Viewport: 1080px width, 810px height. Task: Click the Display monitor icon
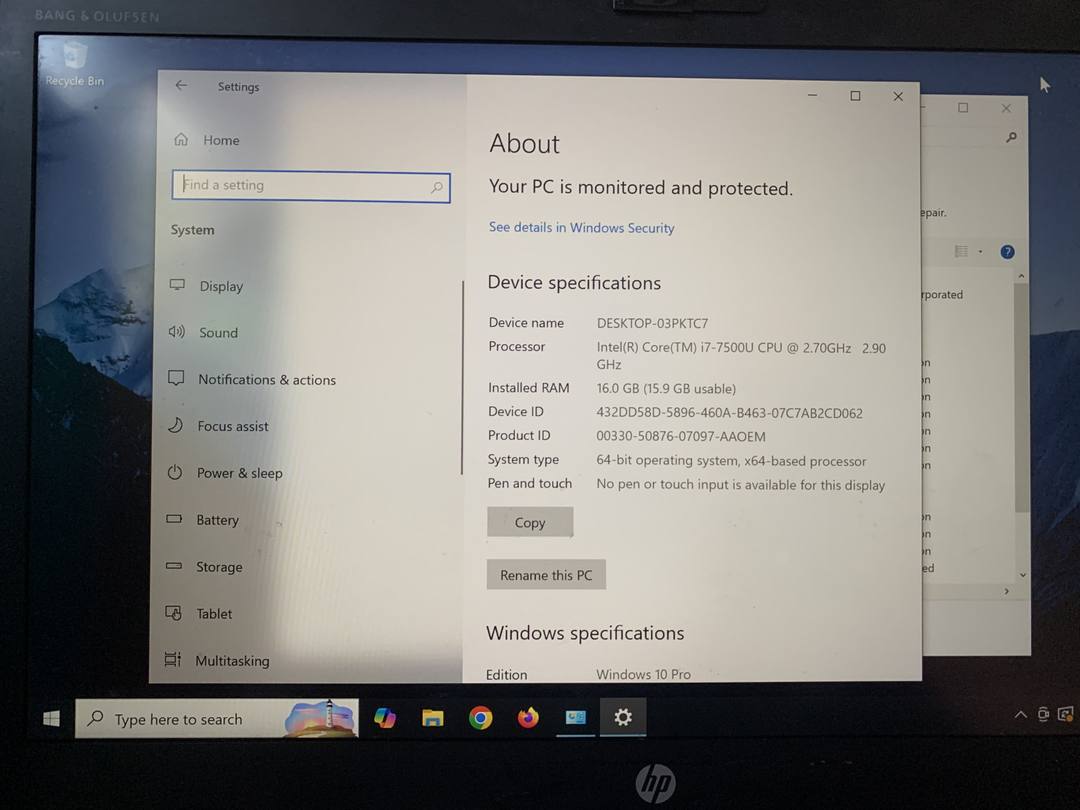click(177, 284)
